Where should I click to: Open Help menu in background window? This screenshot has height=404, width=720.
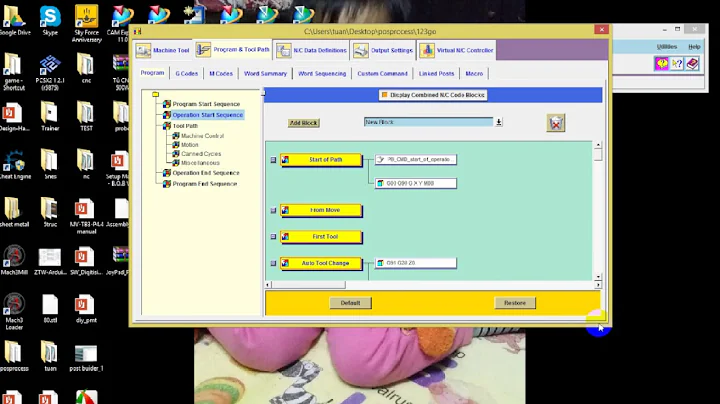(x=694, y=47)
